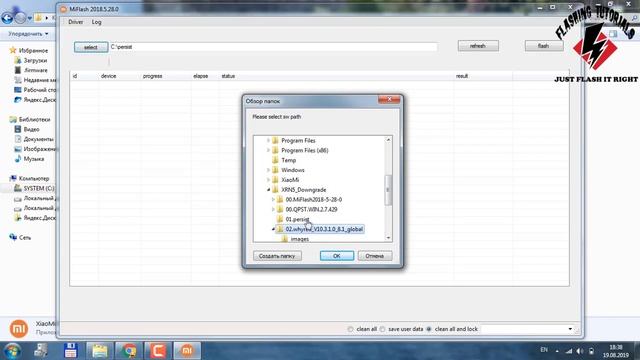
Task: Click the elapse column header
Action: click(x=200, y=76)
